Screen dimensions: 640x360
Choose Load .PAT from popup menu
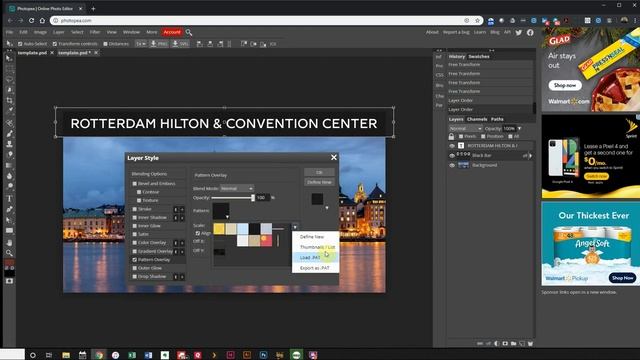(315, 258)
